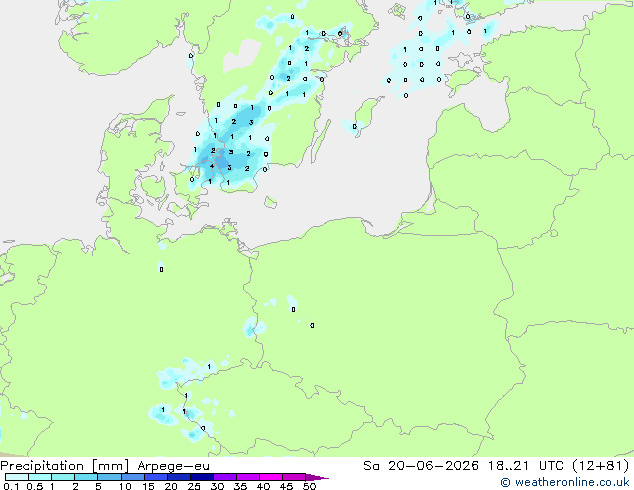Click the '(12+81)' forecast offset text
This screenshot has height=490, width=634.
coord(601,466)
